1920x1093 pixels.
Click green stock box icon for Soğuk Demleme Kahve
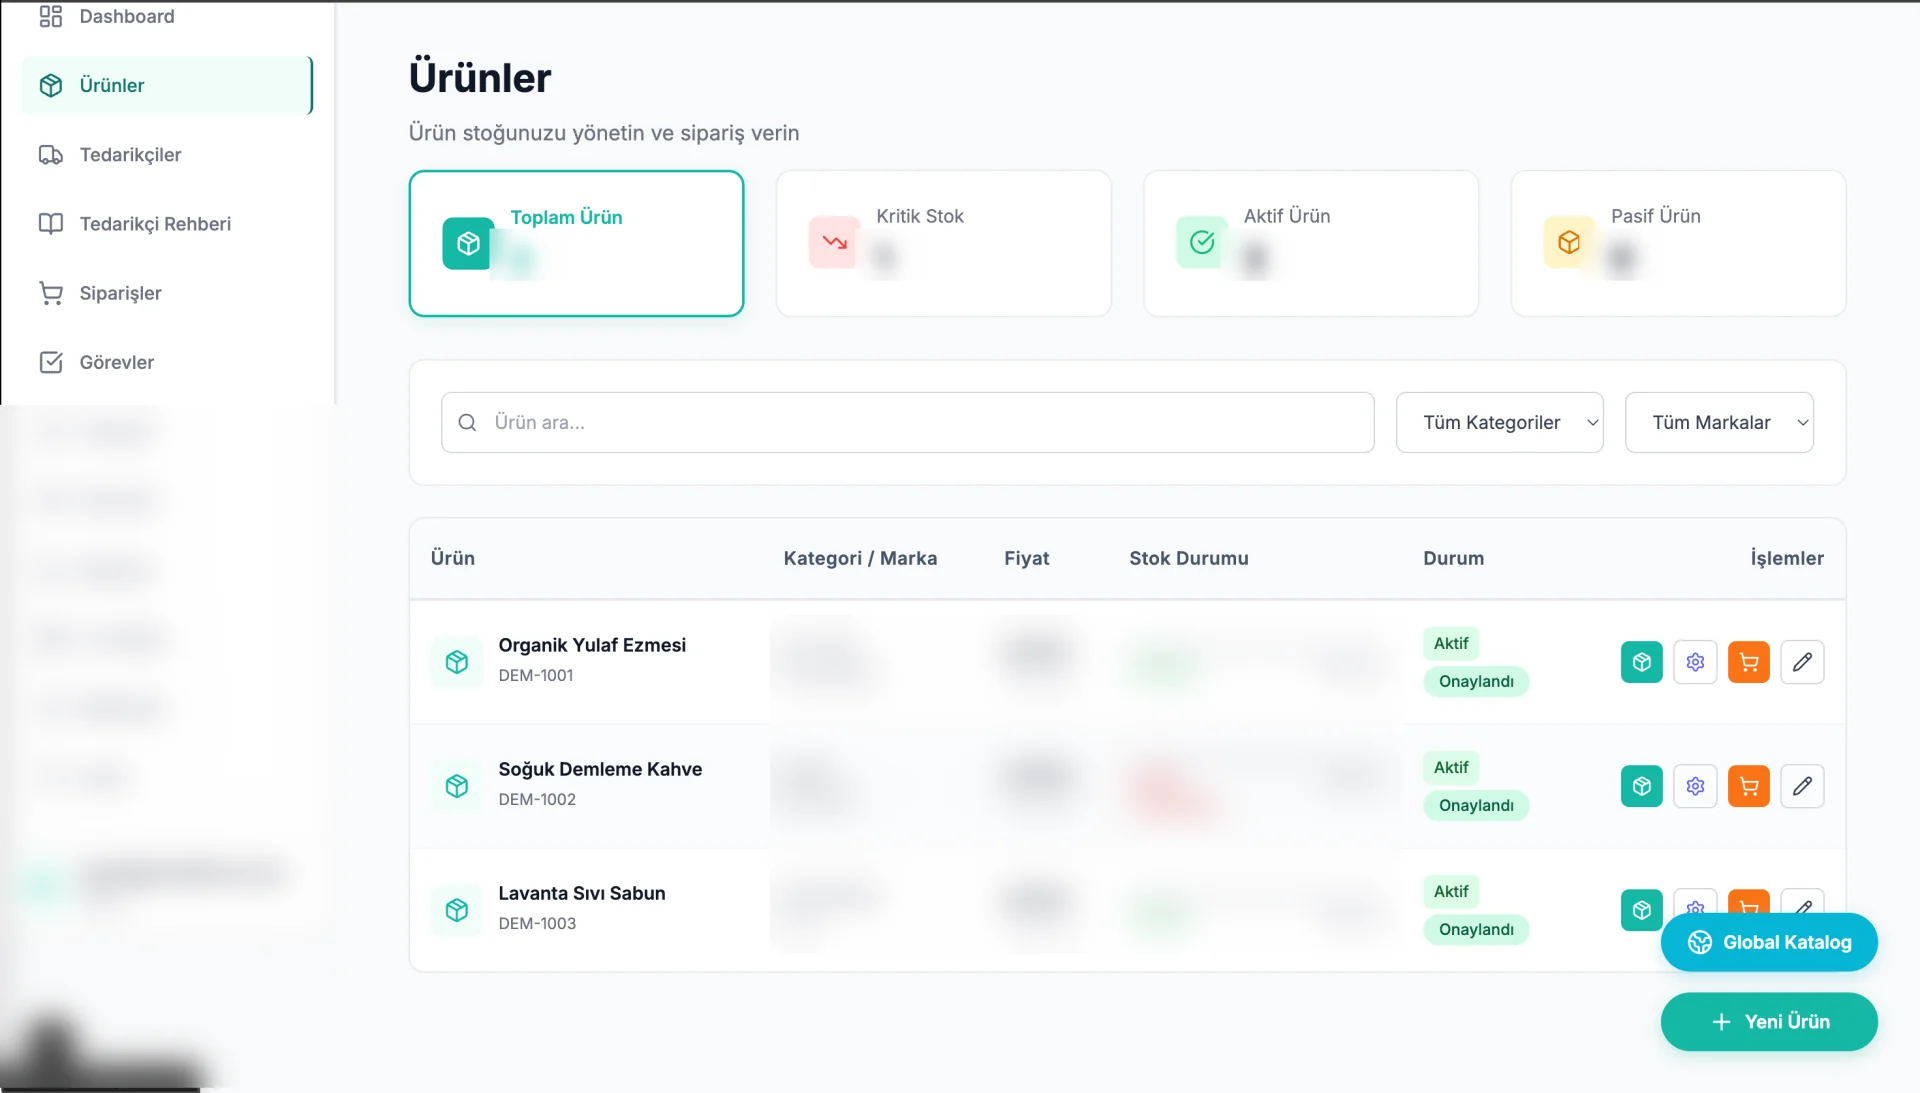point(1641,786)
